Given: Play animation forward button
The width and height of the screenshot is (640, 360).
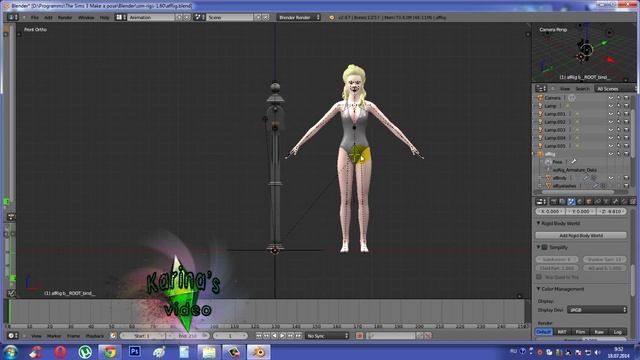Looking at the screenshot, I should tap(282, 336).
